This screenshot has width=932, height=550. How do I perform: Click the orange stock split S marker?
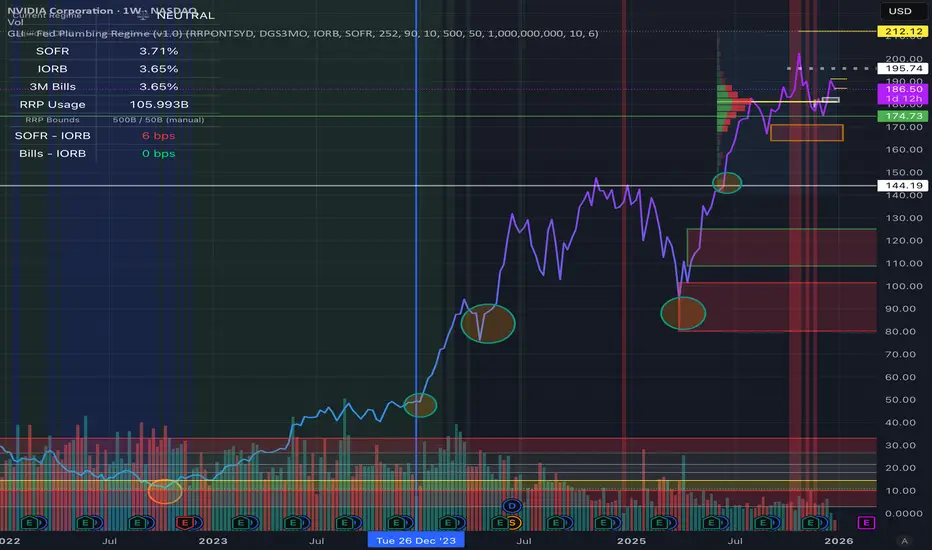pyautogui.click(x=512, y=523)
